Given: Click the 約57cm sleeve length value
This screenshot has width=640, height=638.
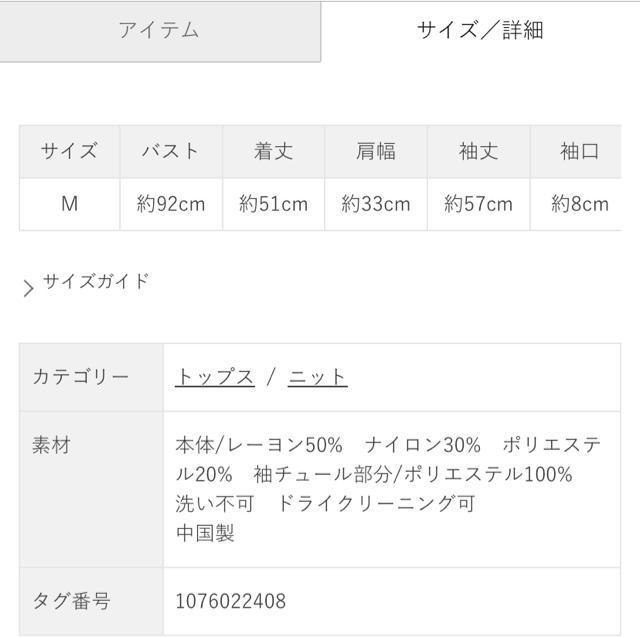Looking at the screenshot, I should pos(478,204).
